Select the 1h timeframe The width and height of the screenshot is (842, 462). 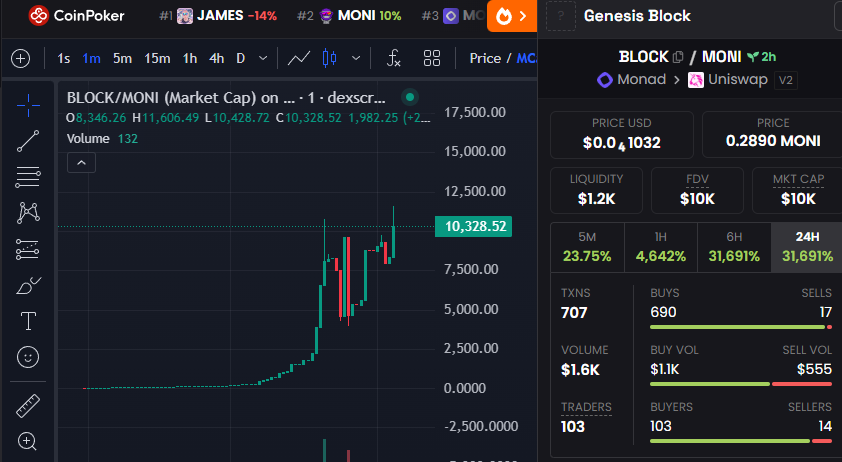(190, 59)
